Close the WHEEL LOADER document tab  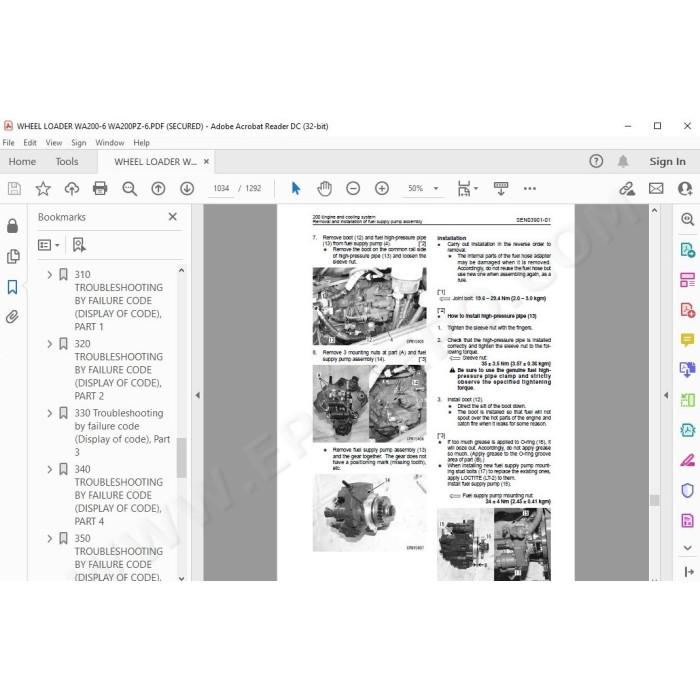(206, 162)
